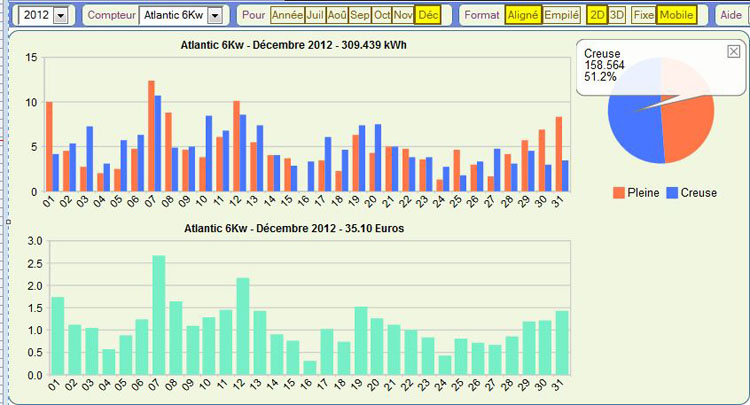Select the Nov month button
The width and height of the screenshot is (750, 405).
pos(403,15)
